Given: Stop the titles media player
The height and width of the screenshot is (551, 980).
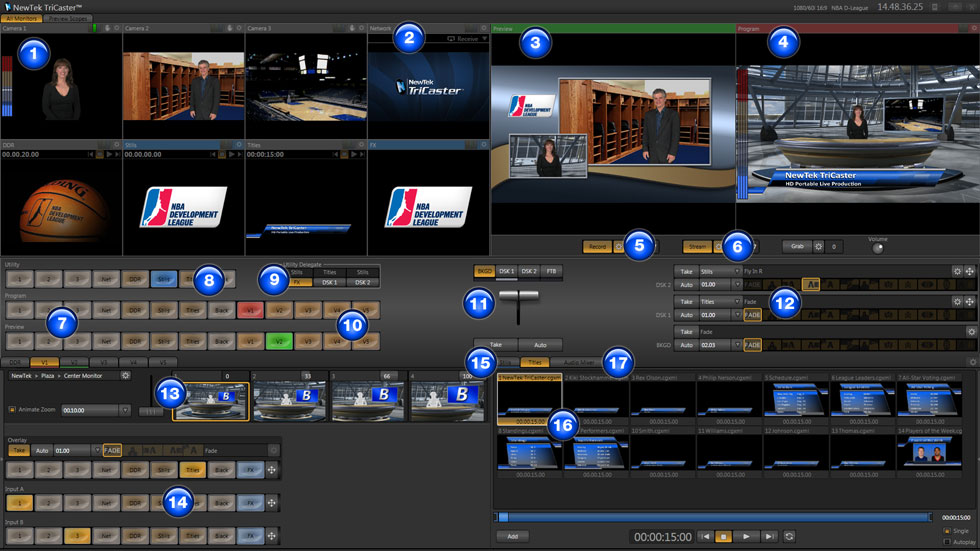Looking at the screenshot, I should click(724, 536).
